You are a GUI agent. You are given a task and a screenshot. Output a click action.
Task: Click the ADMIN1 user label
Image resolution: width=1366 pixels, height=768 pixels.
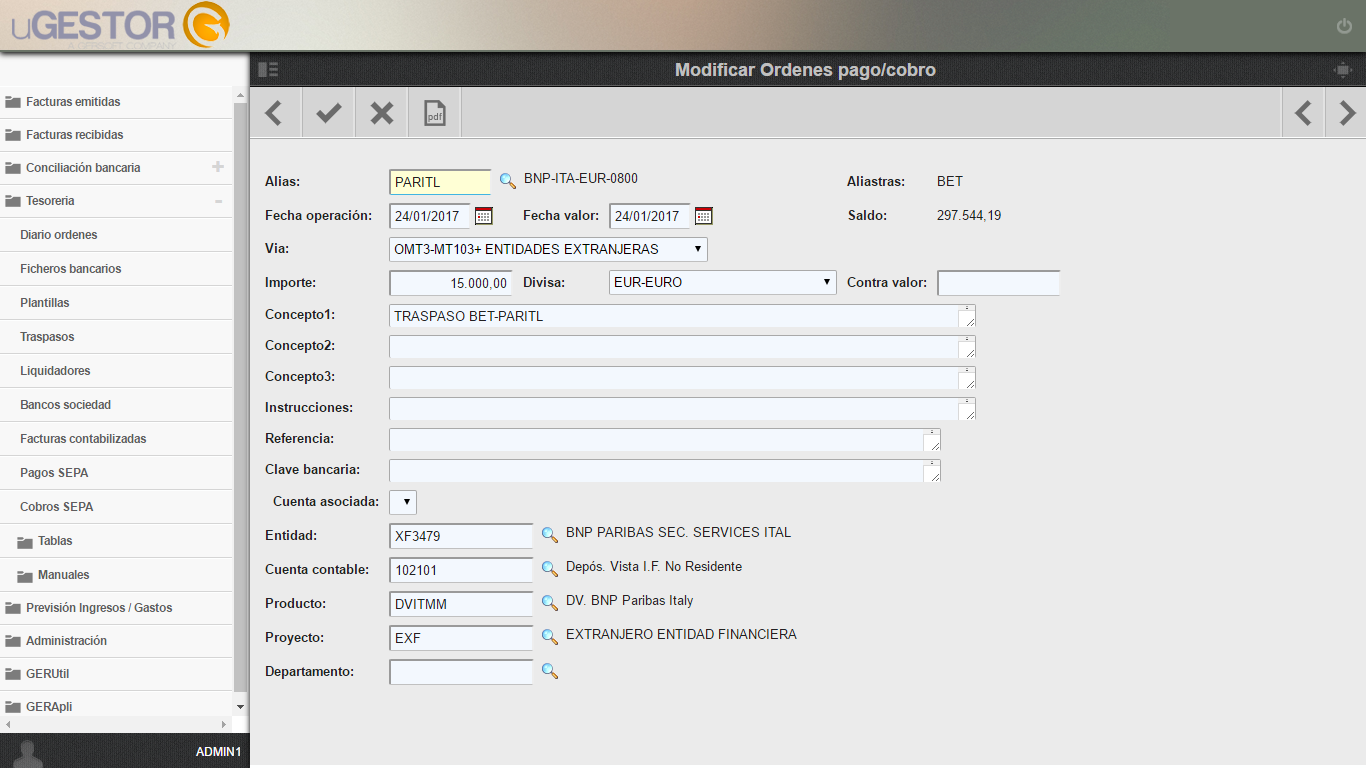coord(218,751)
